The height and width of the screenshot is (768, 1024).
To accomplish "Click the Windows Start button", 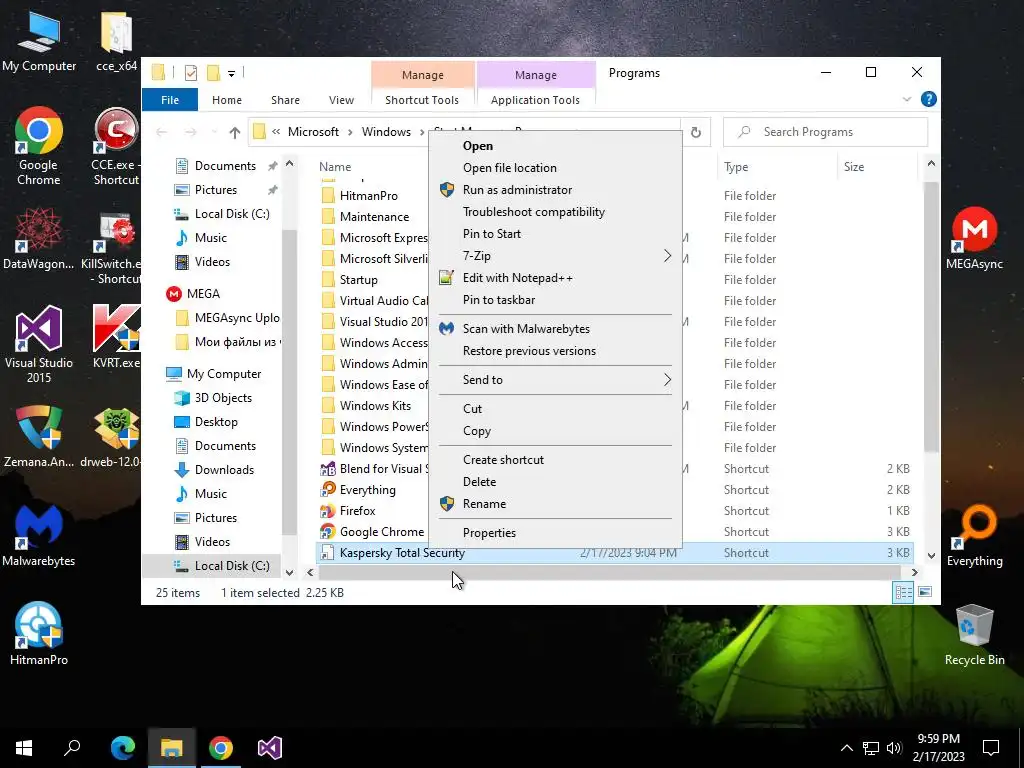I will [x=24, y=748].
